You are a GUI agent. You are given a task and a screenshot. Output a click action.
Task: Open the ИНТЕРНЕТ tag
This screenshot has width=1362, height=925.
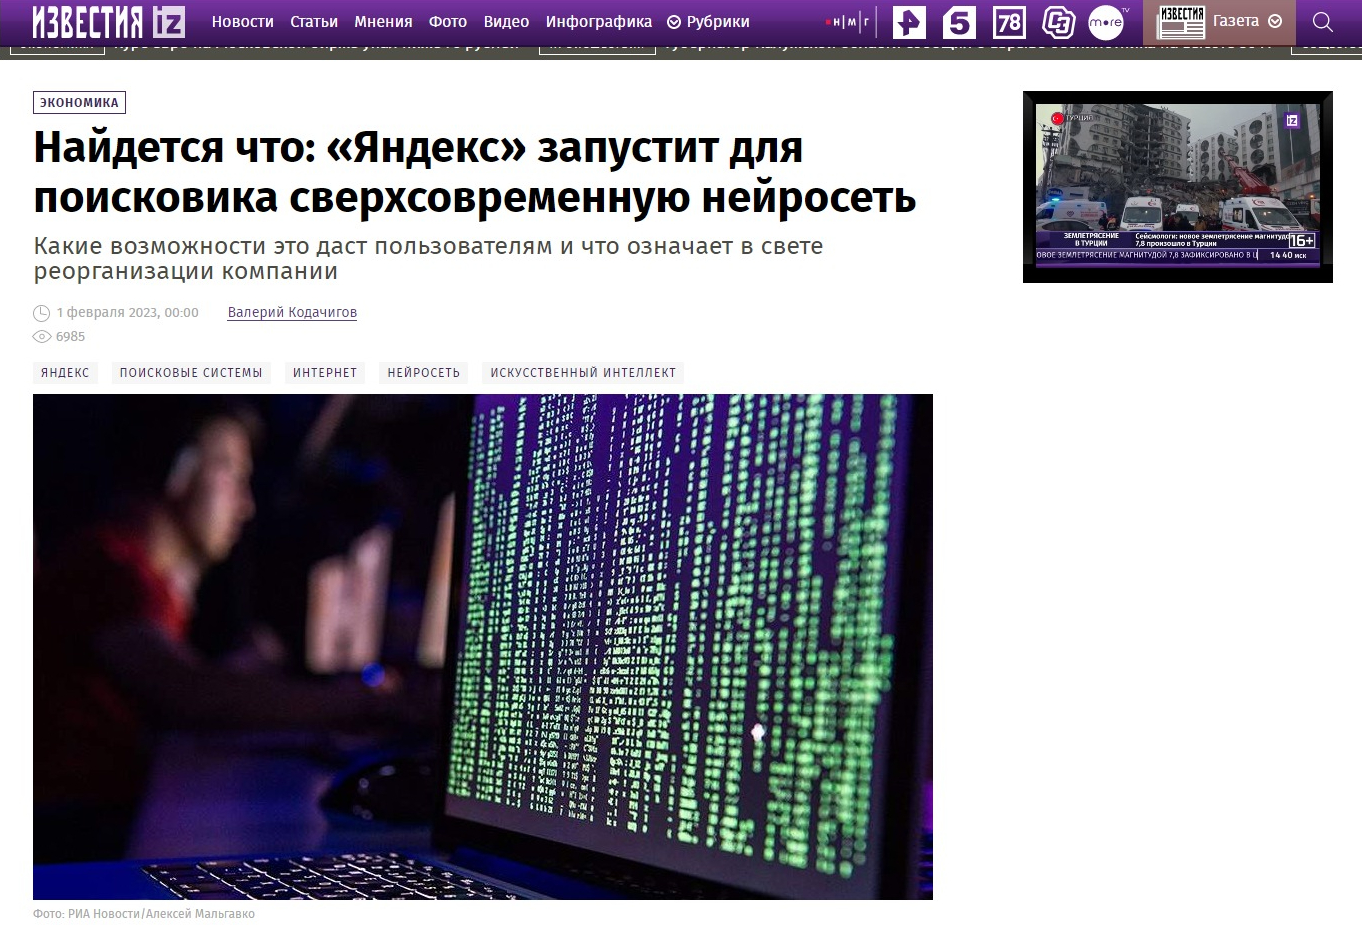click(325, 373)
